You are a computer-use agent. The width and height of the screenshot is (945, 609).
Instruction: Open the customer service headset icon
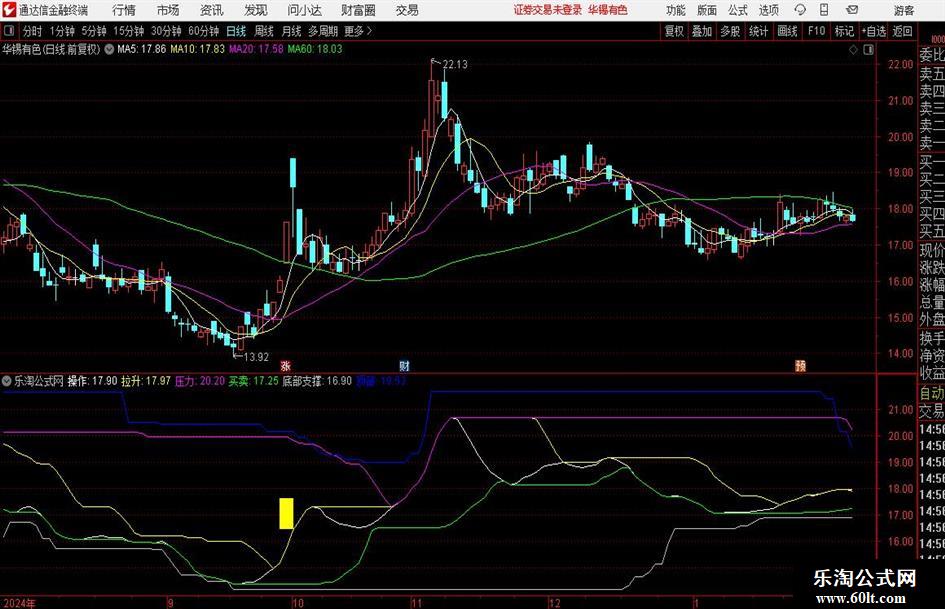(x=800, y=10)
